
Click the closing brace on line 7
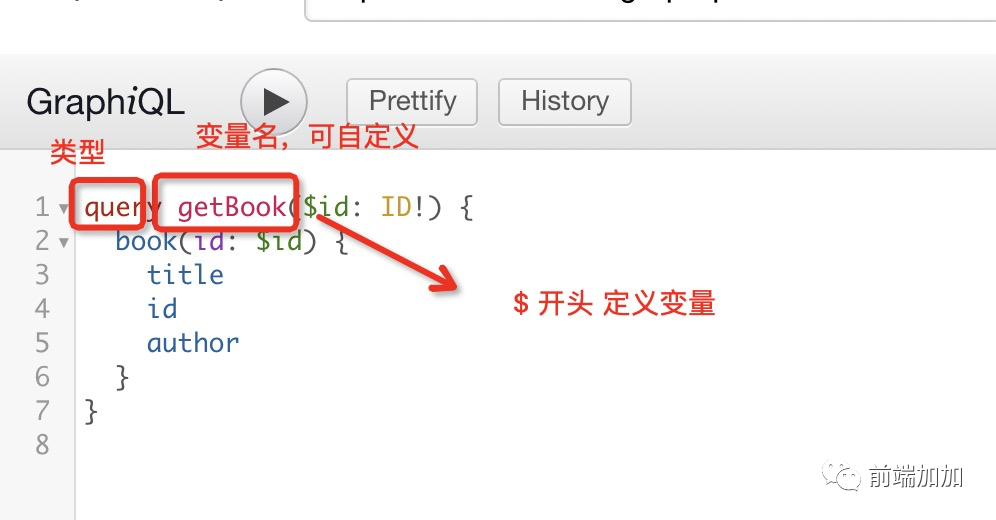coord(91,412)
